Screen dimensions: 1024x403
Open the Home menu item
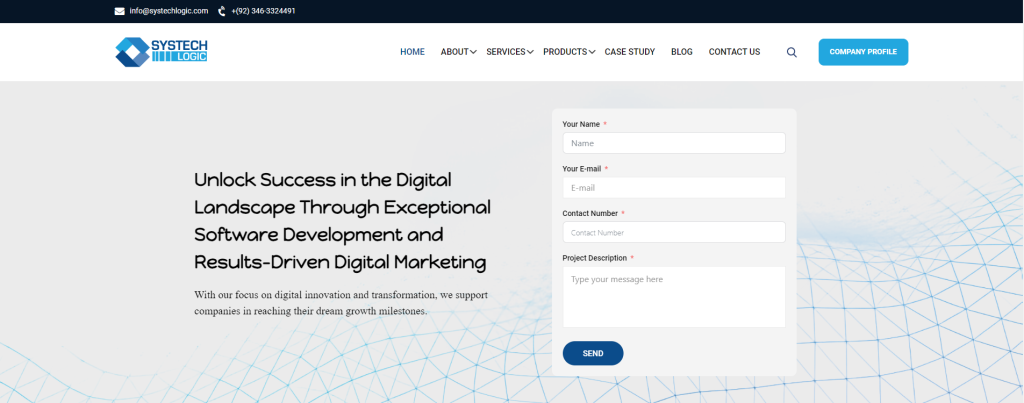click(x=412, y=52)
